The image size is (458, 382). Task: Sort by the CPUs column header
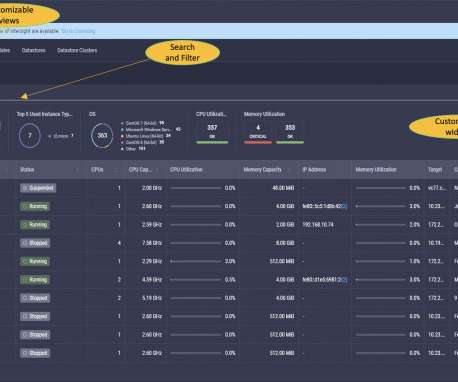97,170
